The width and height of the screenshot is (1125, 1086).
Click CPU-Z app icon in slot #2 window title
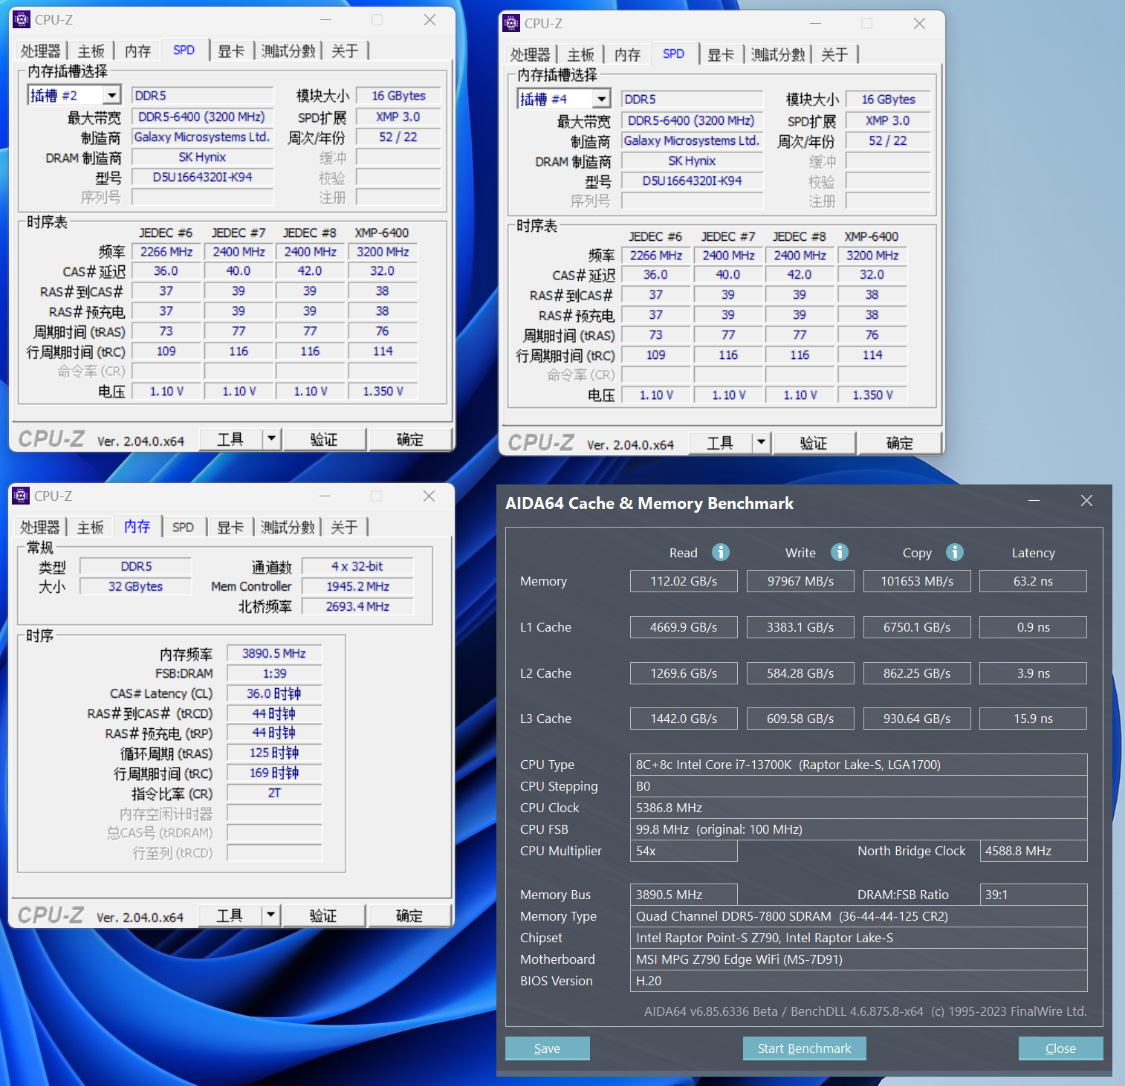22,19
